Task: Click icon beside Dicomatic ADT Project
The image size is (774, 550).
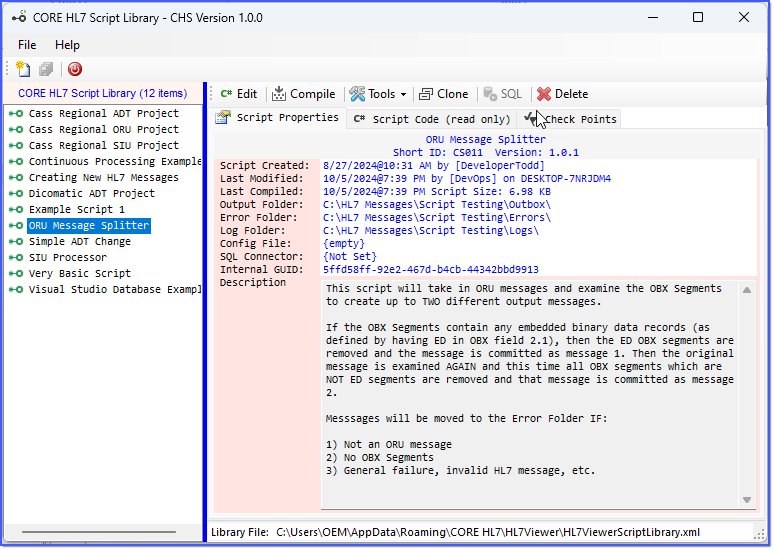Action: [x=16, y=194]
